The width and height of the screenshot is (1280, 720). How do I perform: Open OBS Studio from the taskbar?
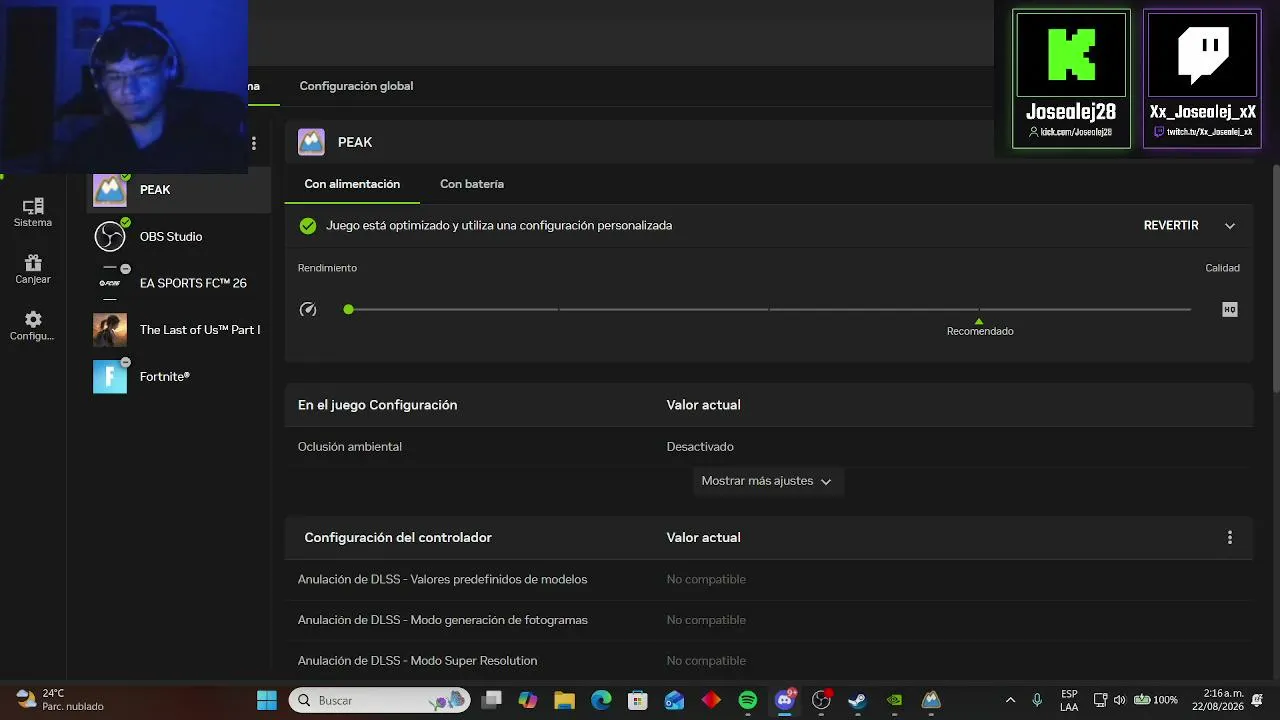click(x=821, y=701)
